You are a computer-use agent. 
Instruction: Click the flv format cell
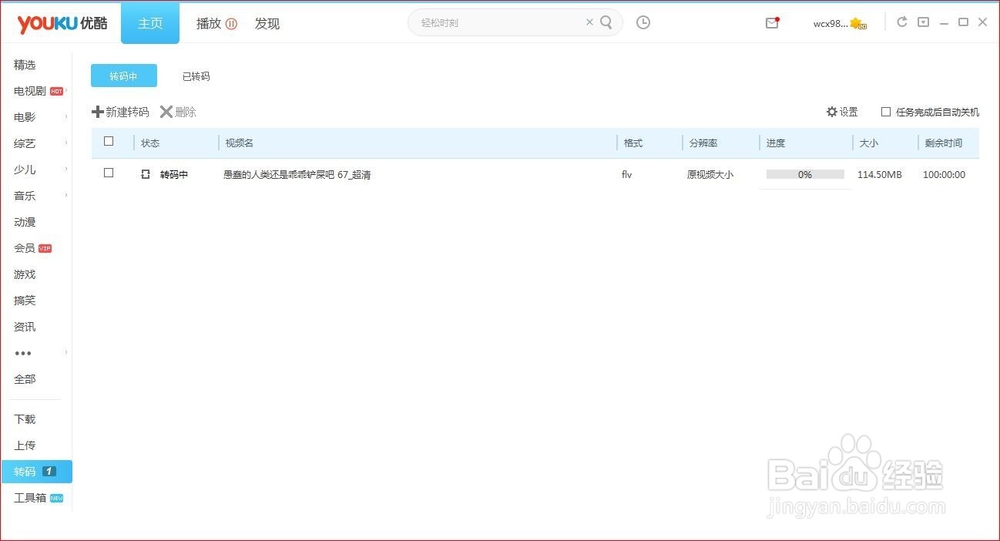(x=627, y=174)
